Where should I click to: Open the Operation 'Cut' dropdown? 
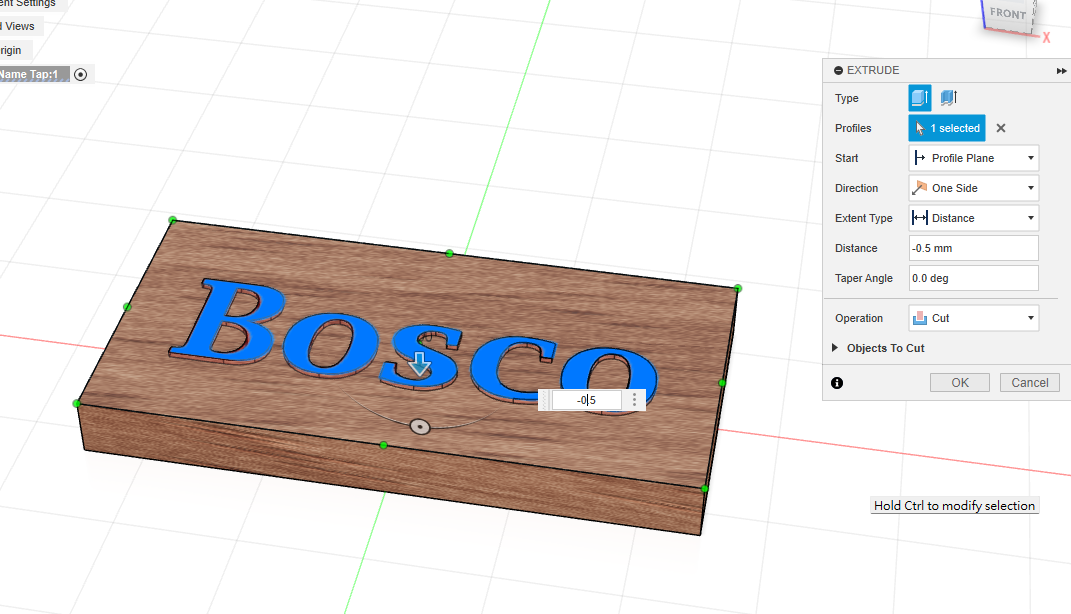[973, 318]
